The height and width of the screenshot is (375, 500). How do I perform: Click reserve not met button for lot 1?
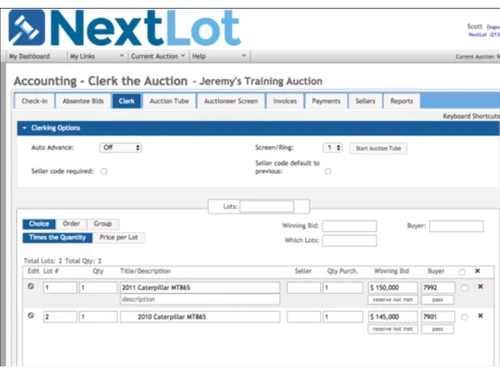[x=393, y=300]
